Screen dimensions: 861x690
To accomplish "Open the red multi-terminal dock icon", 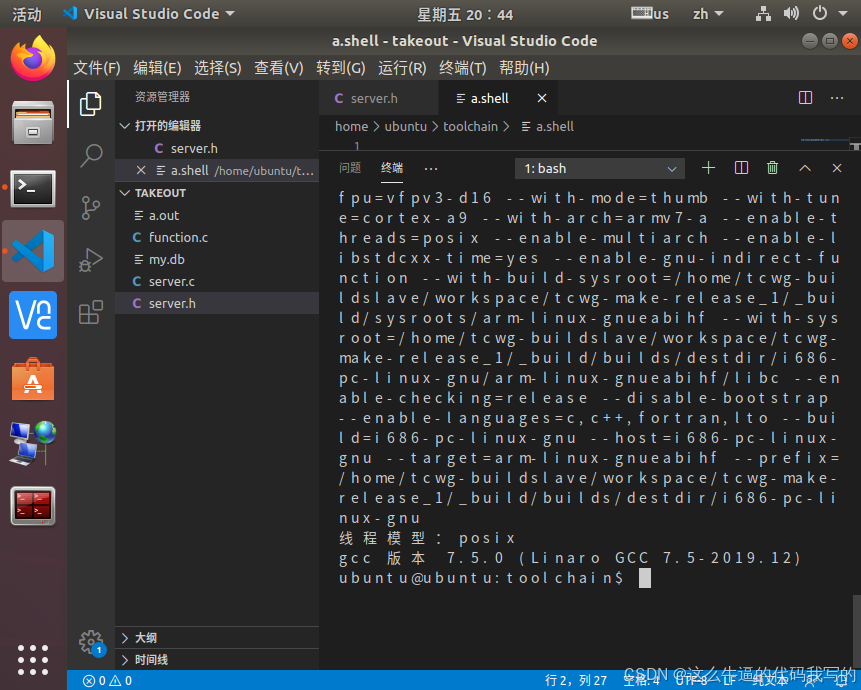I will [33, 506].
